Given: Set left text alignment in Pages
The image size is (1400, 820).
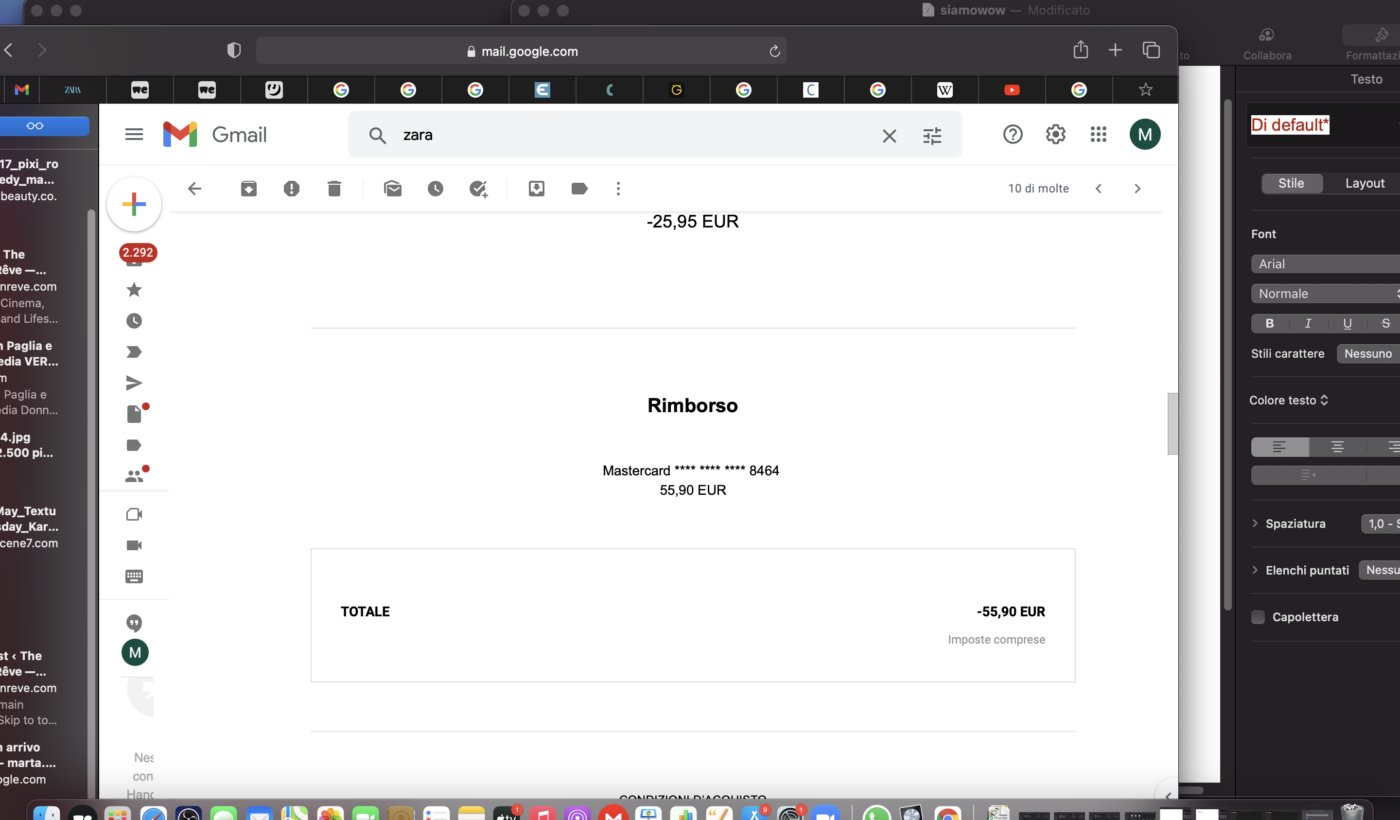Looking at the screenshot, I should point(1280,447).
